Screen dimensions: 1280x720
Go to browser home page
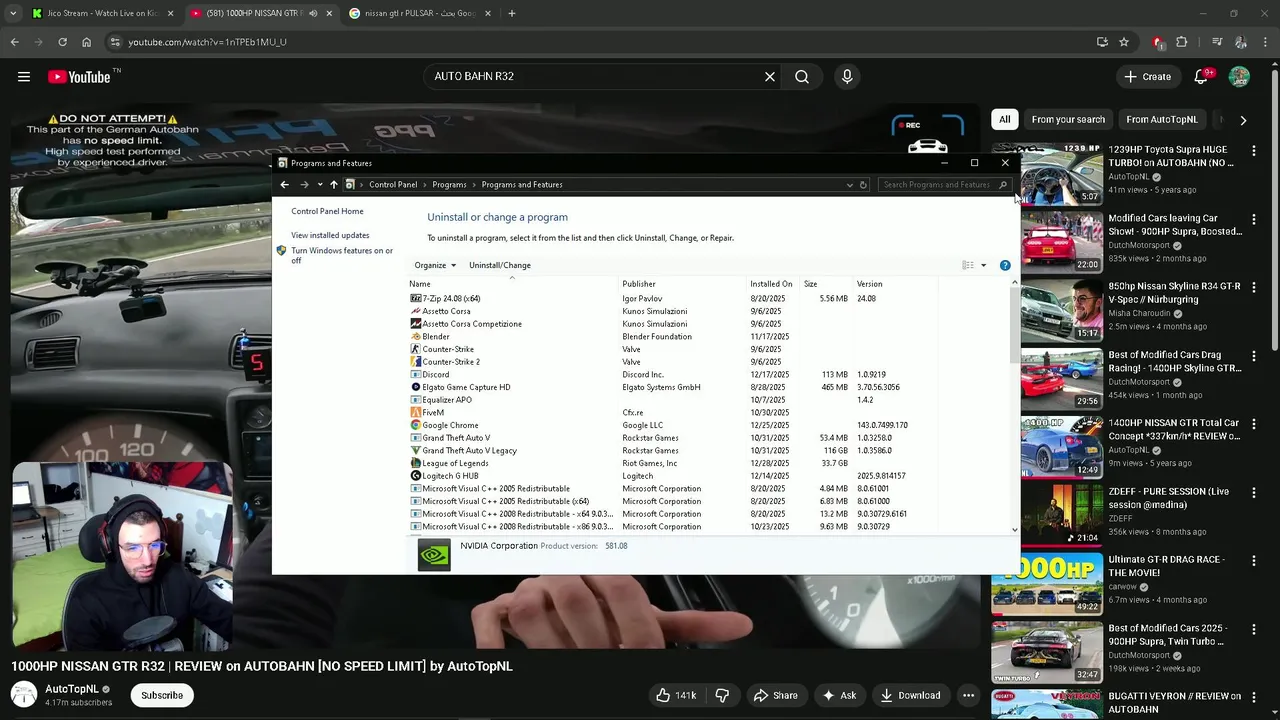pyautogui.click(x=86, y=42)
